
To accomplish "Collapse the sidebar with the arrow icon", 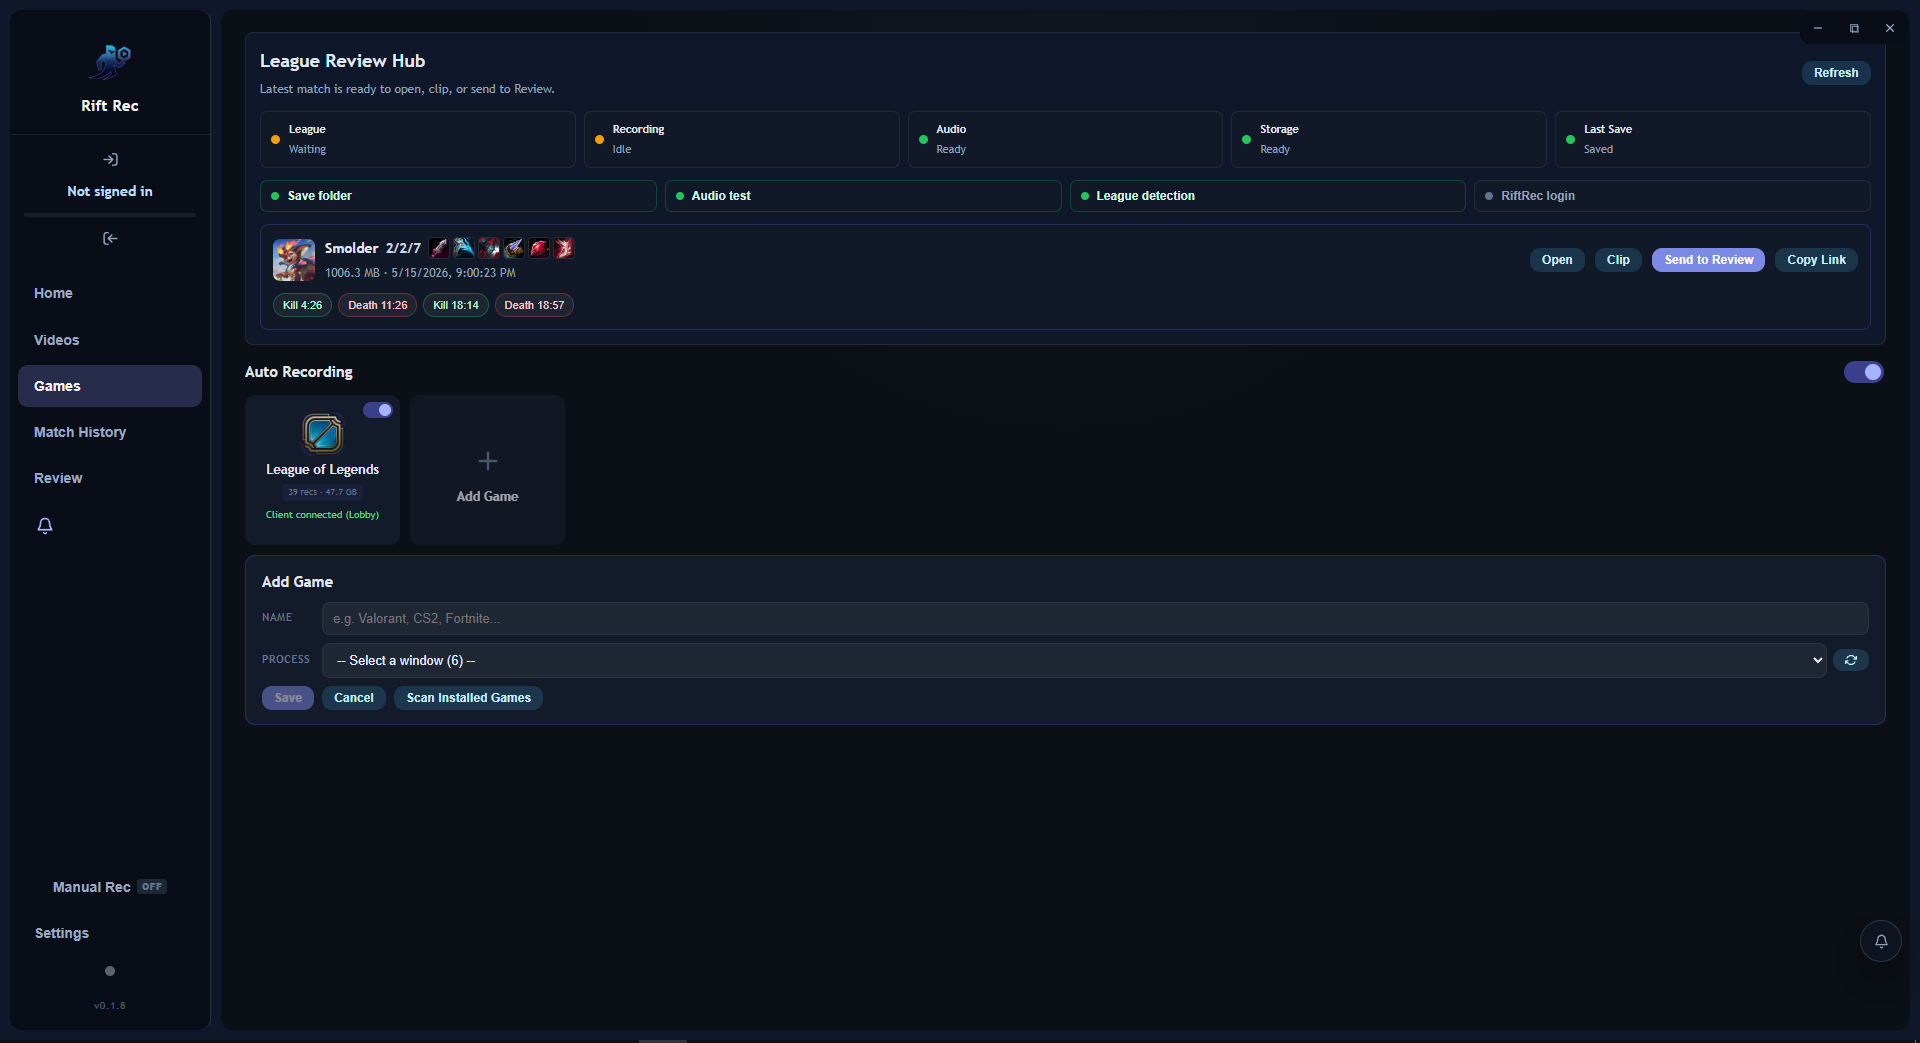I will click(x=110, y=239).
